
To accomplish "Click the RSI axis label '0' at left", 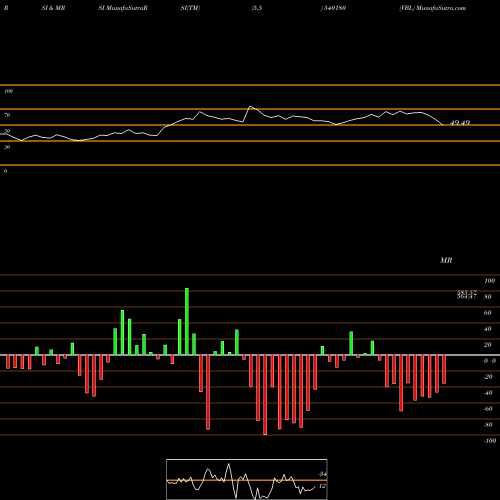I will (5, 171).
